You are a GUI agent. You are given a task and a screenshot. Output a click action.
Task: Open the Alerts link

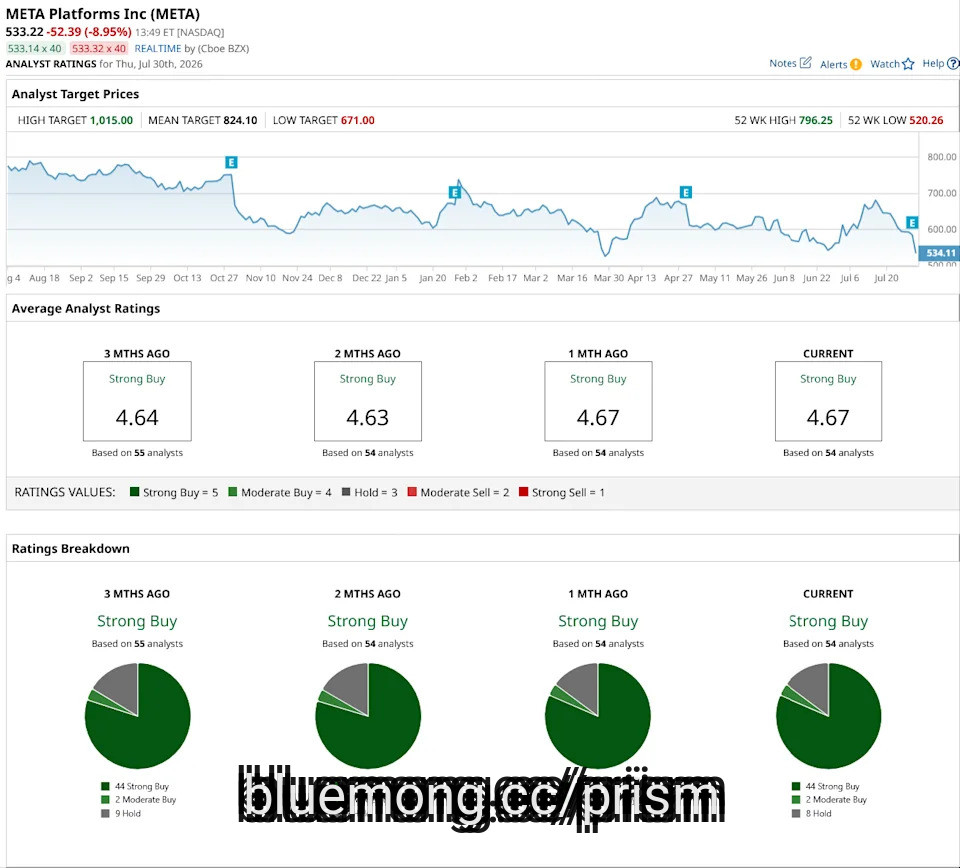click(833, 64)
